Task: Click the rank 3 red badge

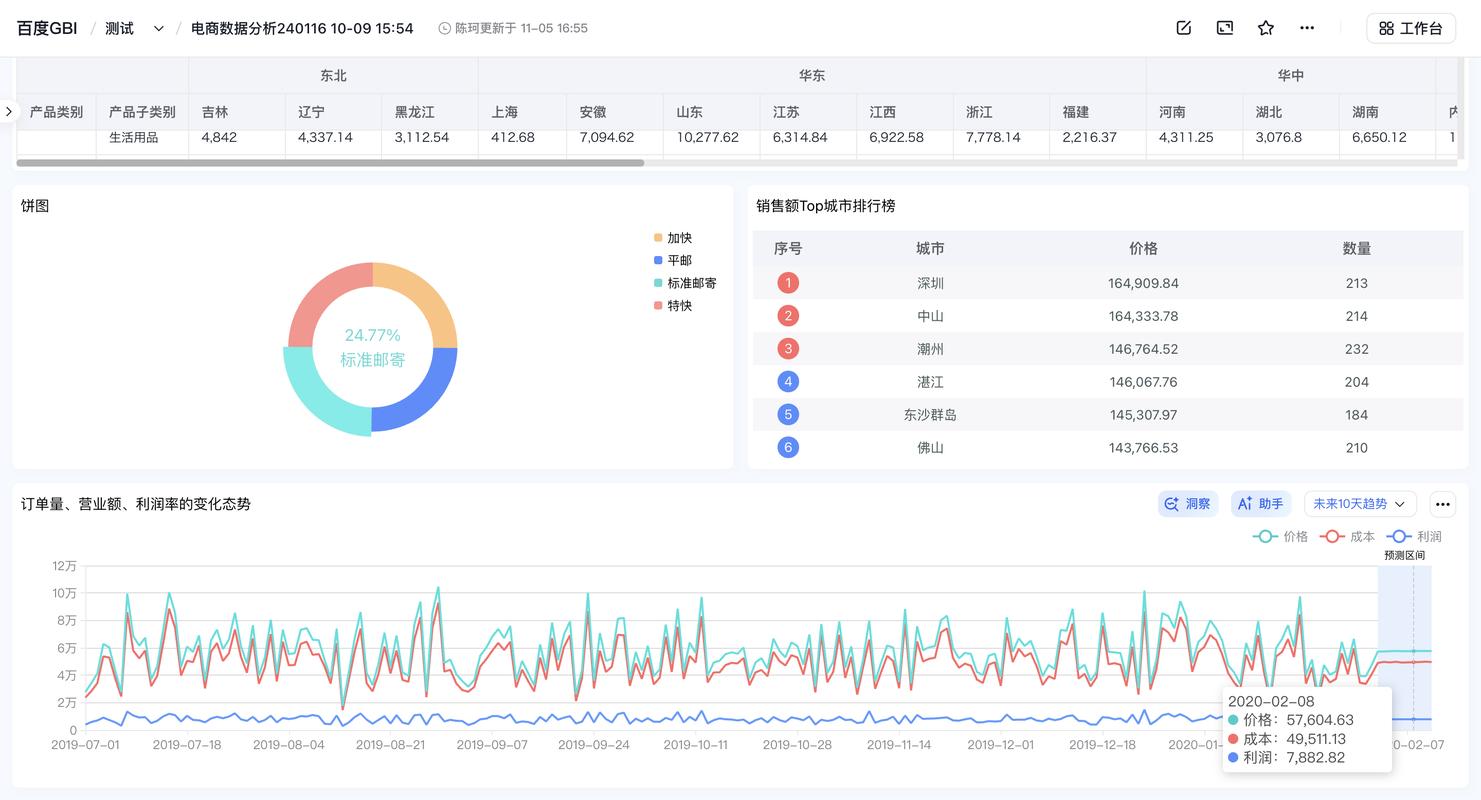Action: [x=788, y=349]
